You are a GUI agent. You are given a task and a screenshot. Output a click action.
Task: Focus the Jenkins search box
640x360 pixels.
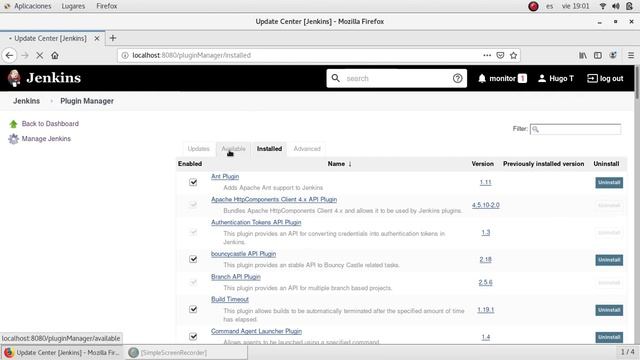pos(396,78)
